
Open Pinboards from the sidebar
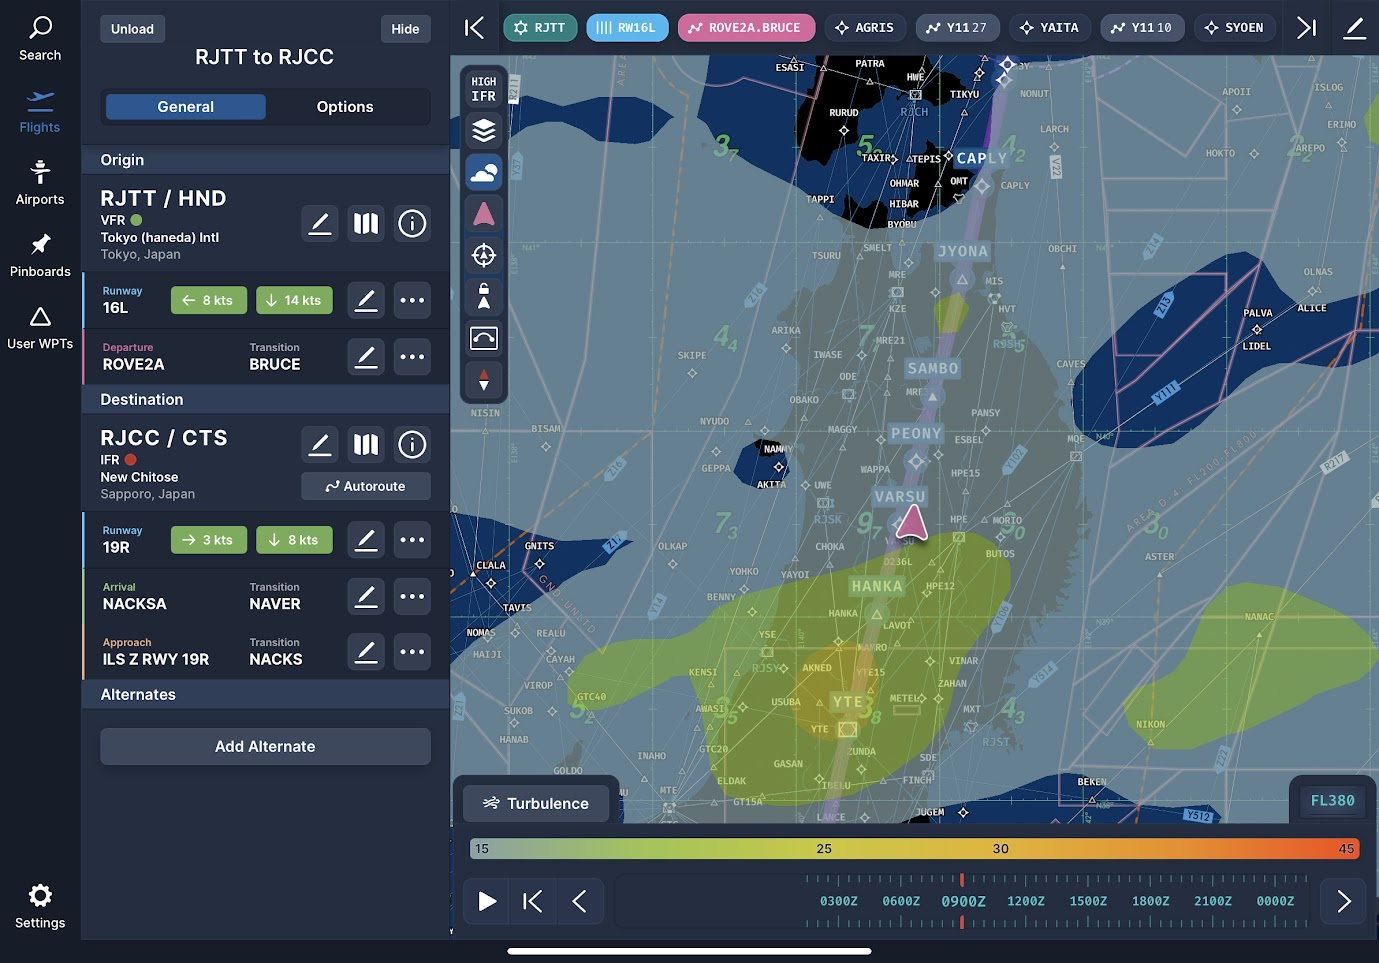pyautogui.click(x=40, y=256)
